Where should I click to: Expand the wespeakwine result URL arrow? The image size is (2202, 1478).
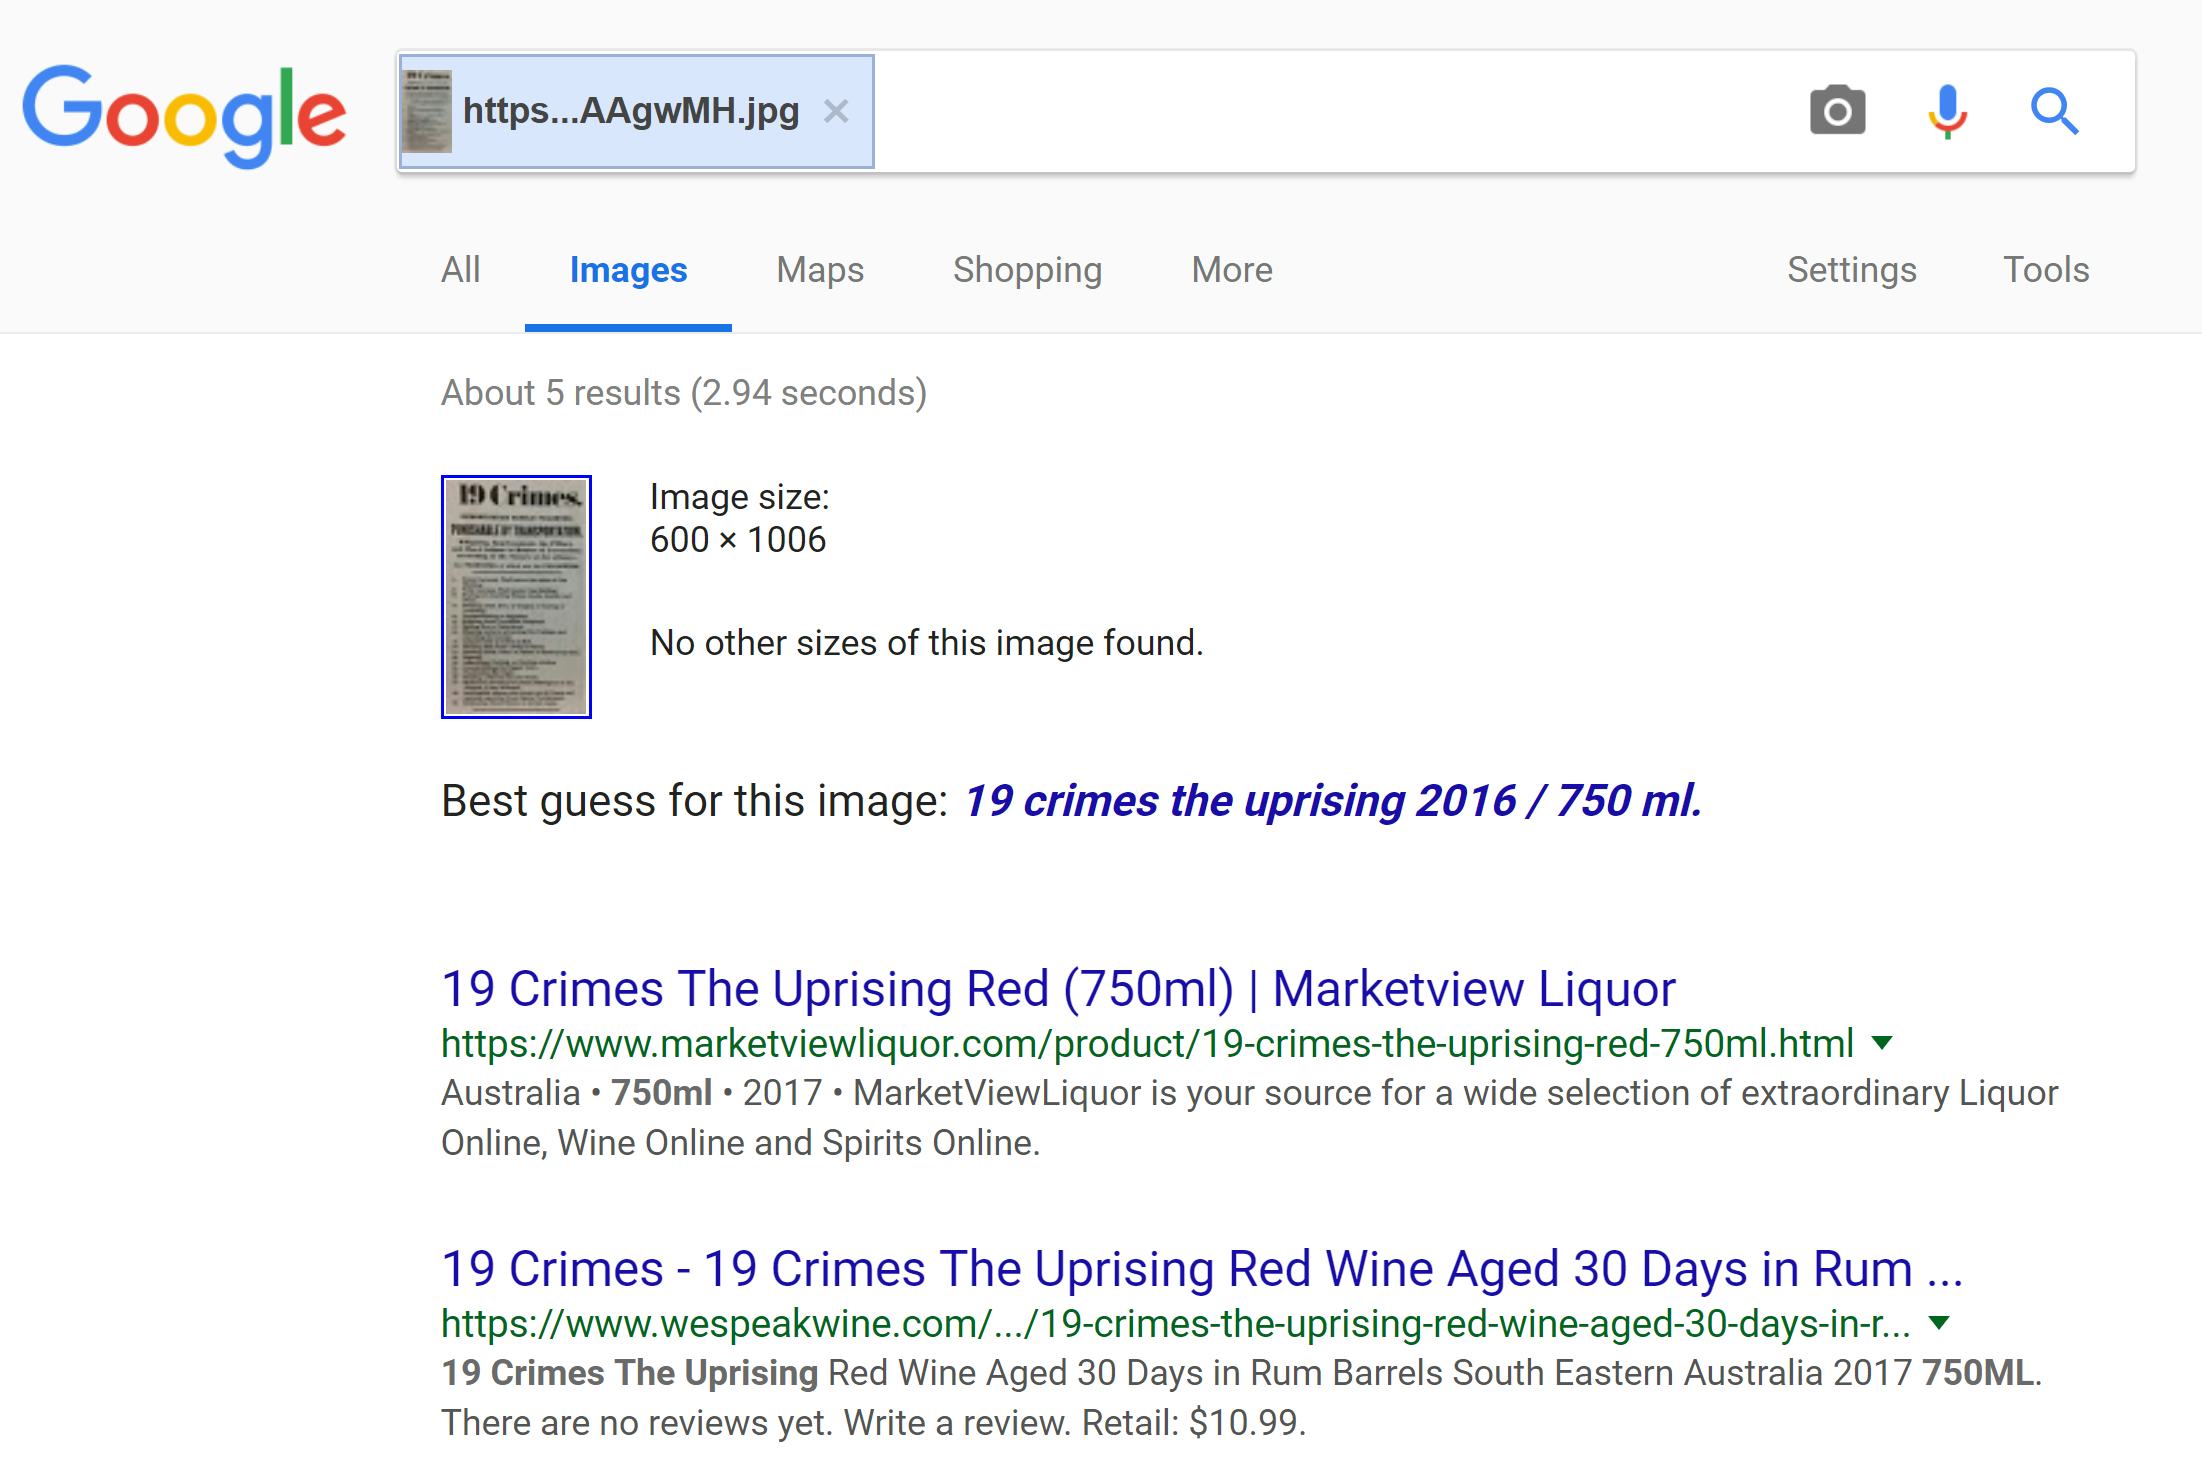(1938, 1323)
